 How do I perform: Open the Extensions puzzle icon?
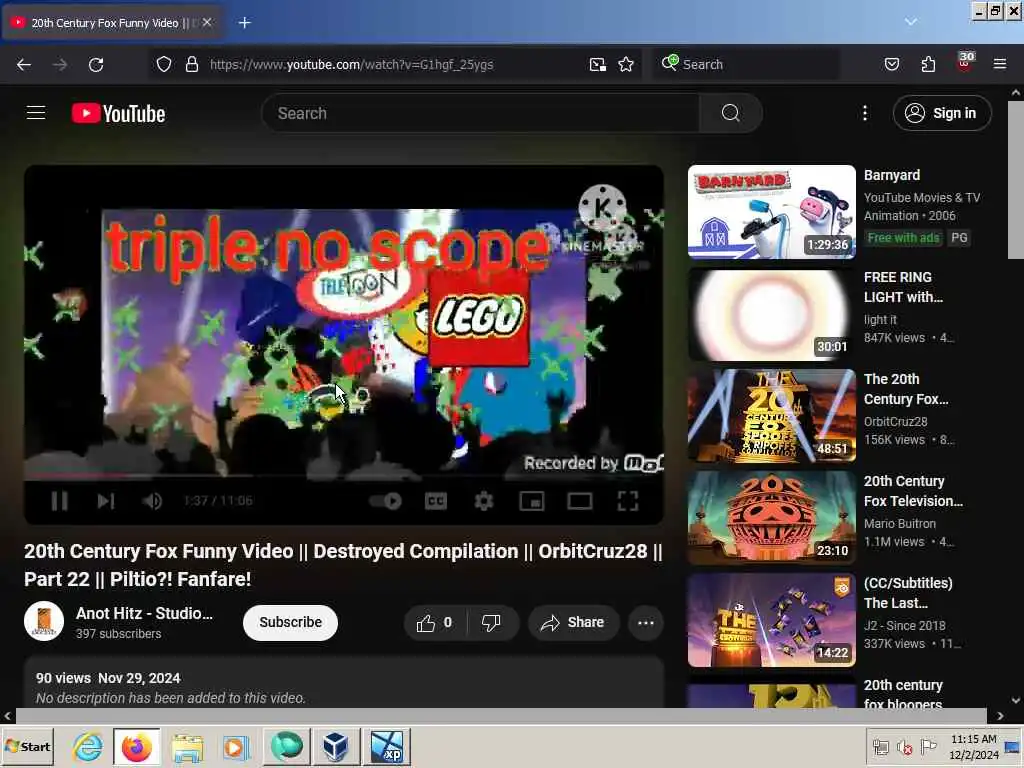tap(928, 64)
